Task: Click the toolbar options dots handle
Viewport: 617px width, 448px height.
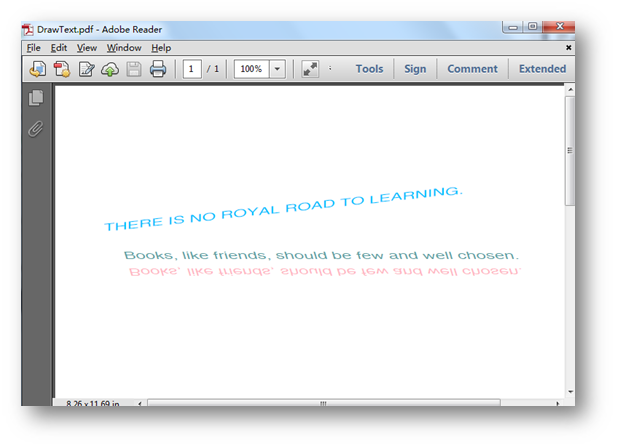Action: pyautogui.click(x=330, y=68)
